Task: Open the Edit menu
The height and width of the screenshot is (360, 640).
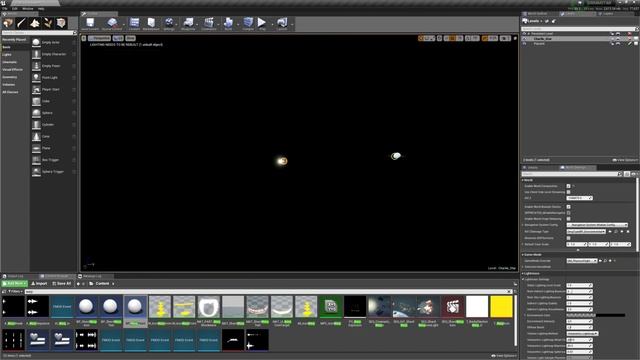Action: pyautogui.click(x=15, y=9)
